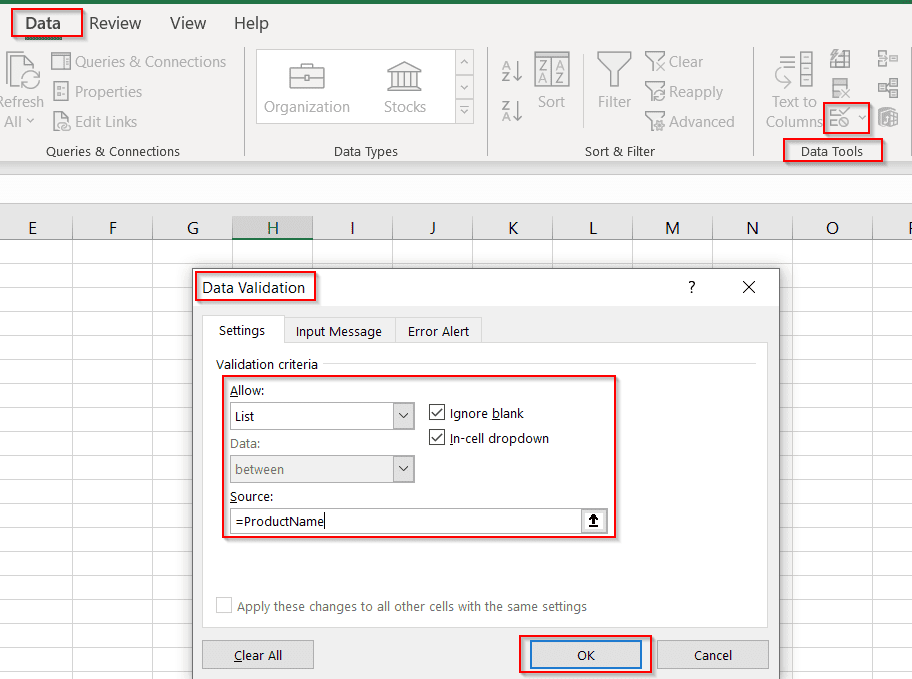Click the Refresh All icon
The image size is (912, 679).
(x=22, y=72)
